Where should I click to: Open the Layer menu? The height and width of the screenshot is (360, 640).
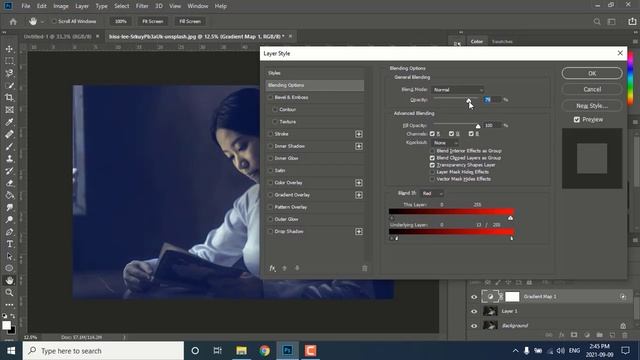tap(82, 6)
